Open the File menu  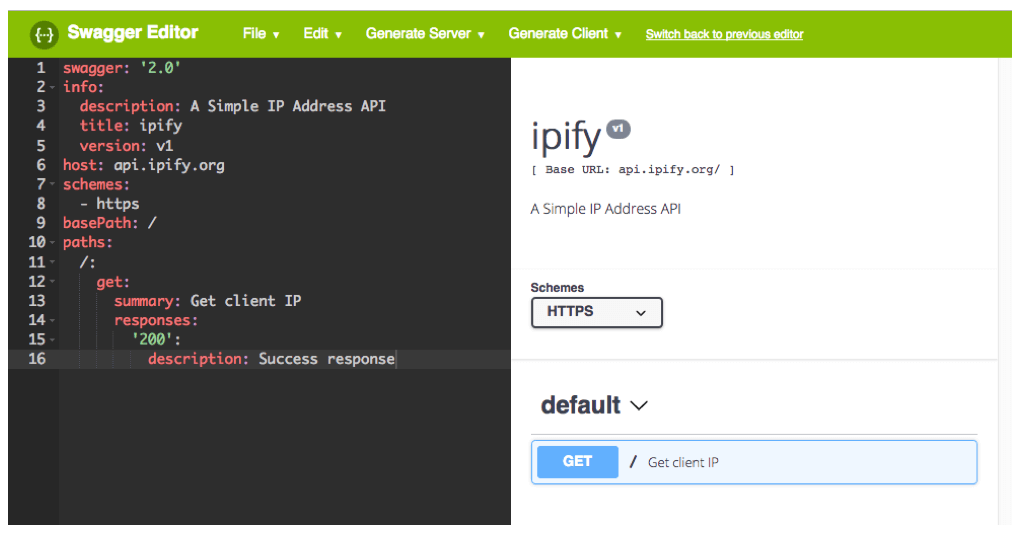point(261,34)
